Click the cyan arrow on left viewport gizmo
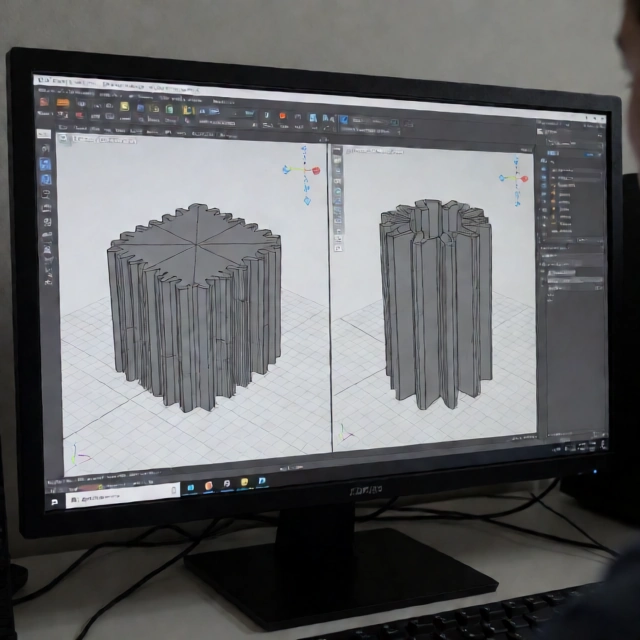 coord(286,169)
